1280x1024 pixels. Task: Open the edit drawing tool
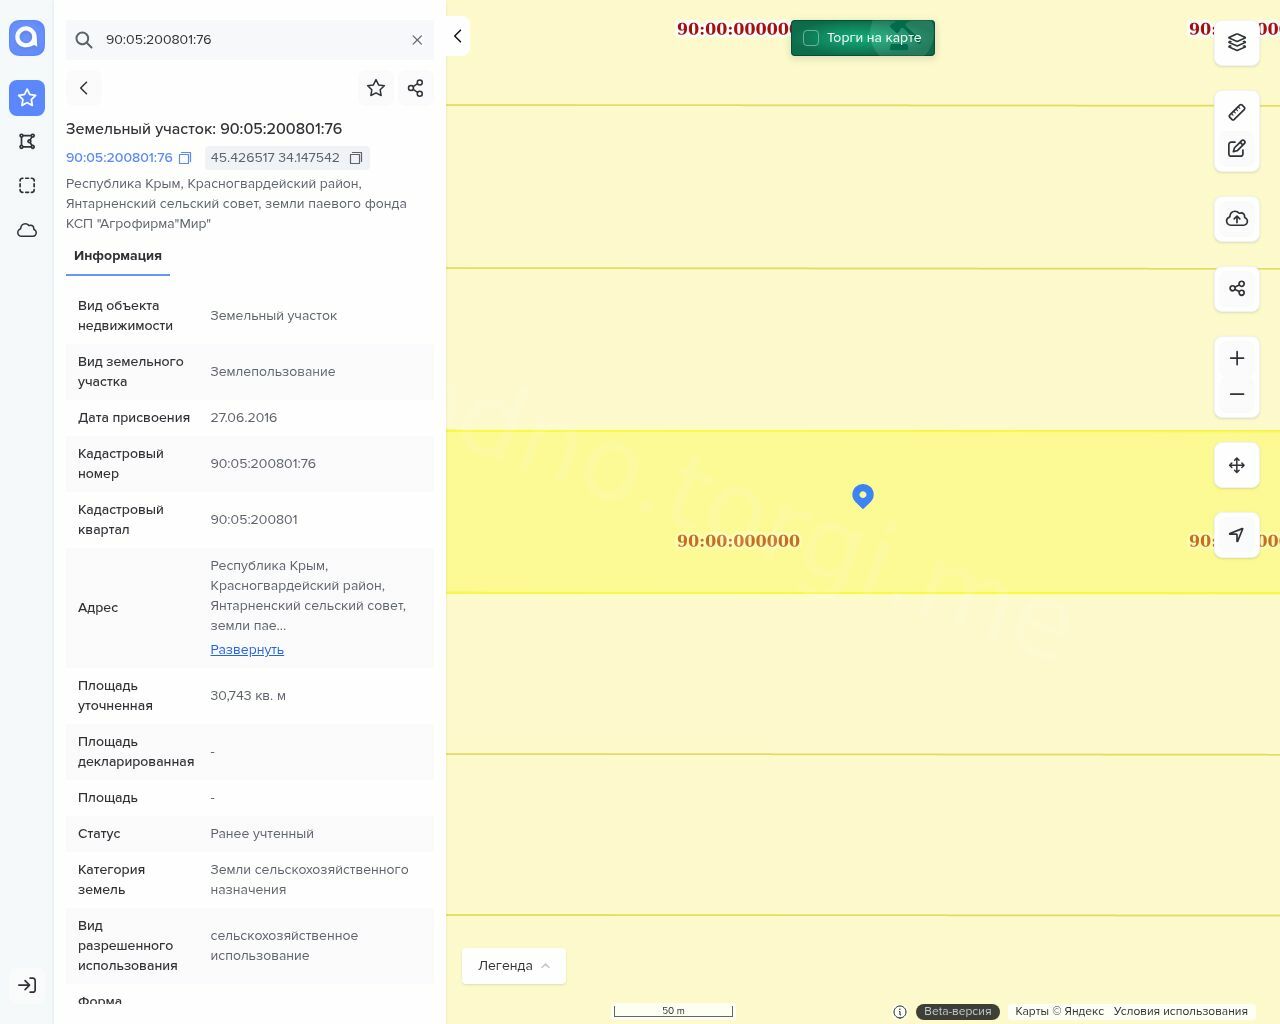coord(1237,149)
